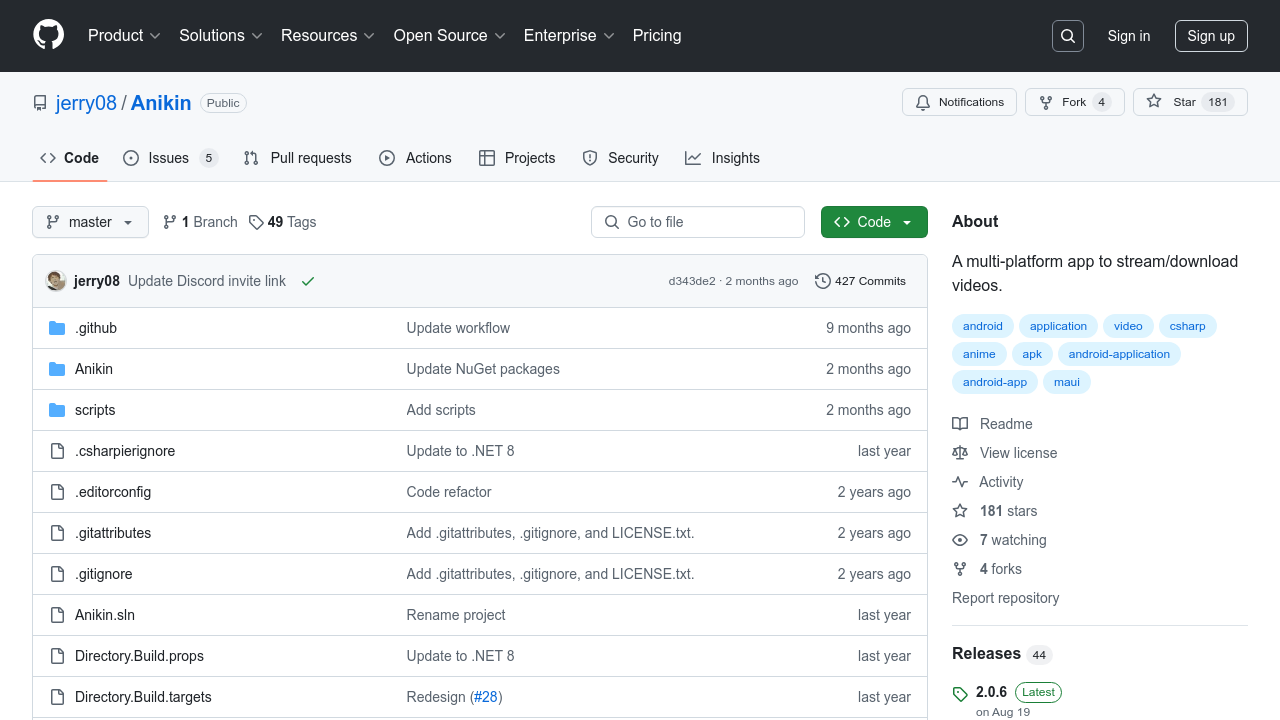Open the Directory.Build.props file

coord(139,656)
